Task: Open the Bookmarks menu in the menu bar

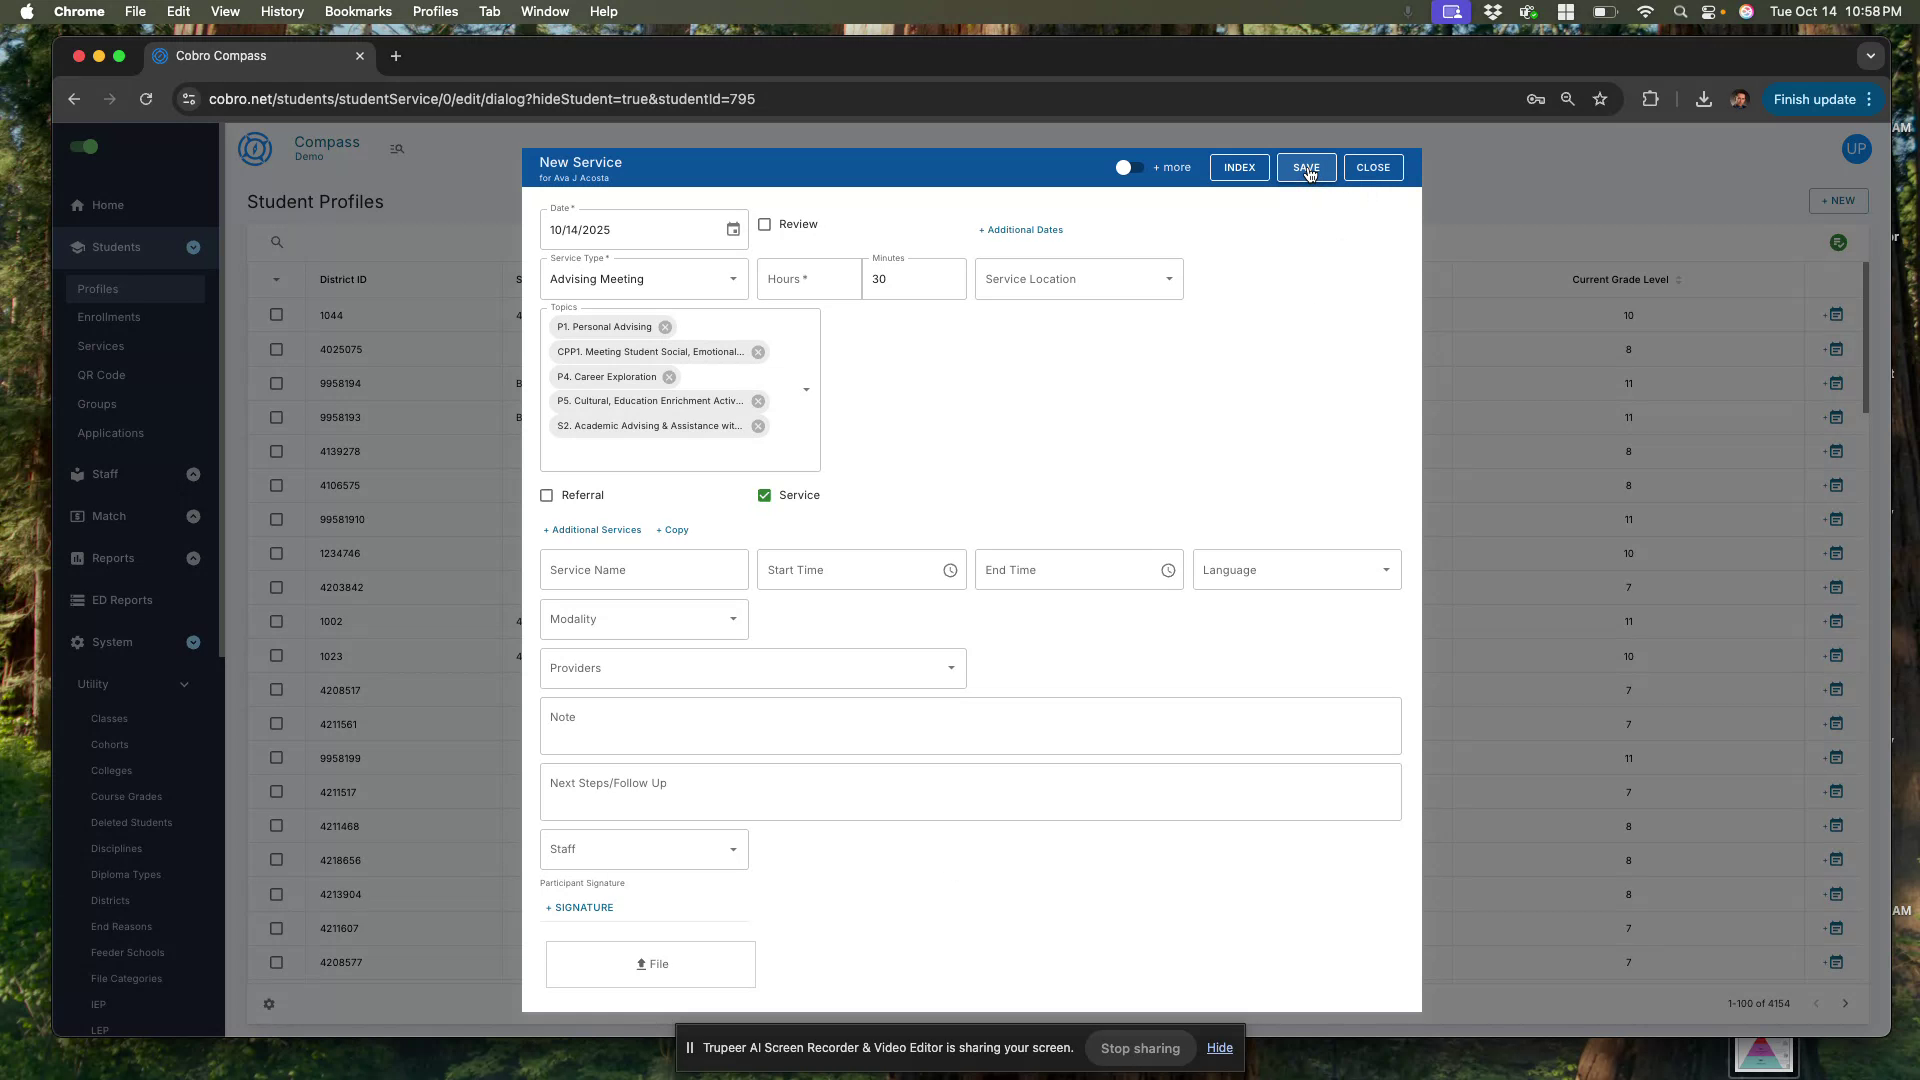Action: 357,11
